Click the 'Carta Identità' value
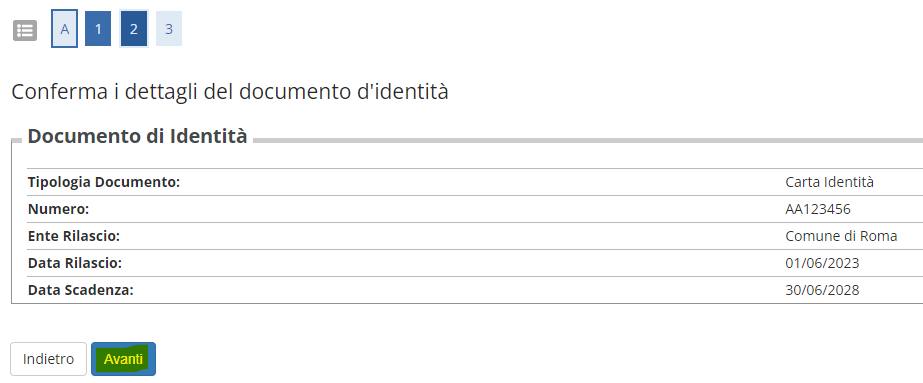 pos(829,182)
